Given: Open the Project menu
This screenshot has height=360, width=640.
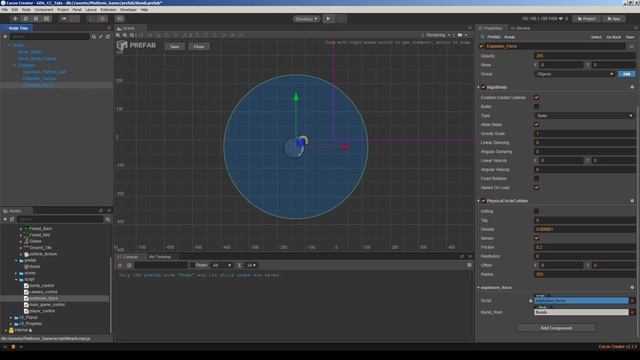Looking at the screenshot, I should (63, 9).
